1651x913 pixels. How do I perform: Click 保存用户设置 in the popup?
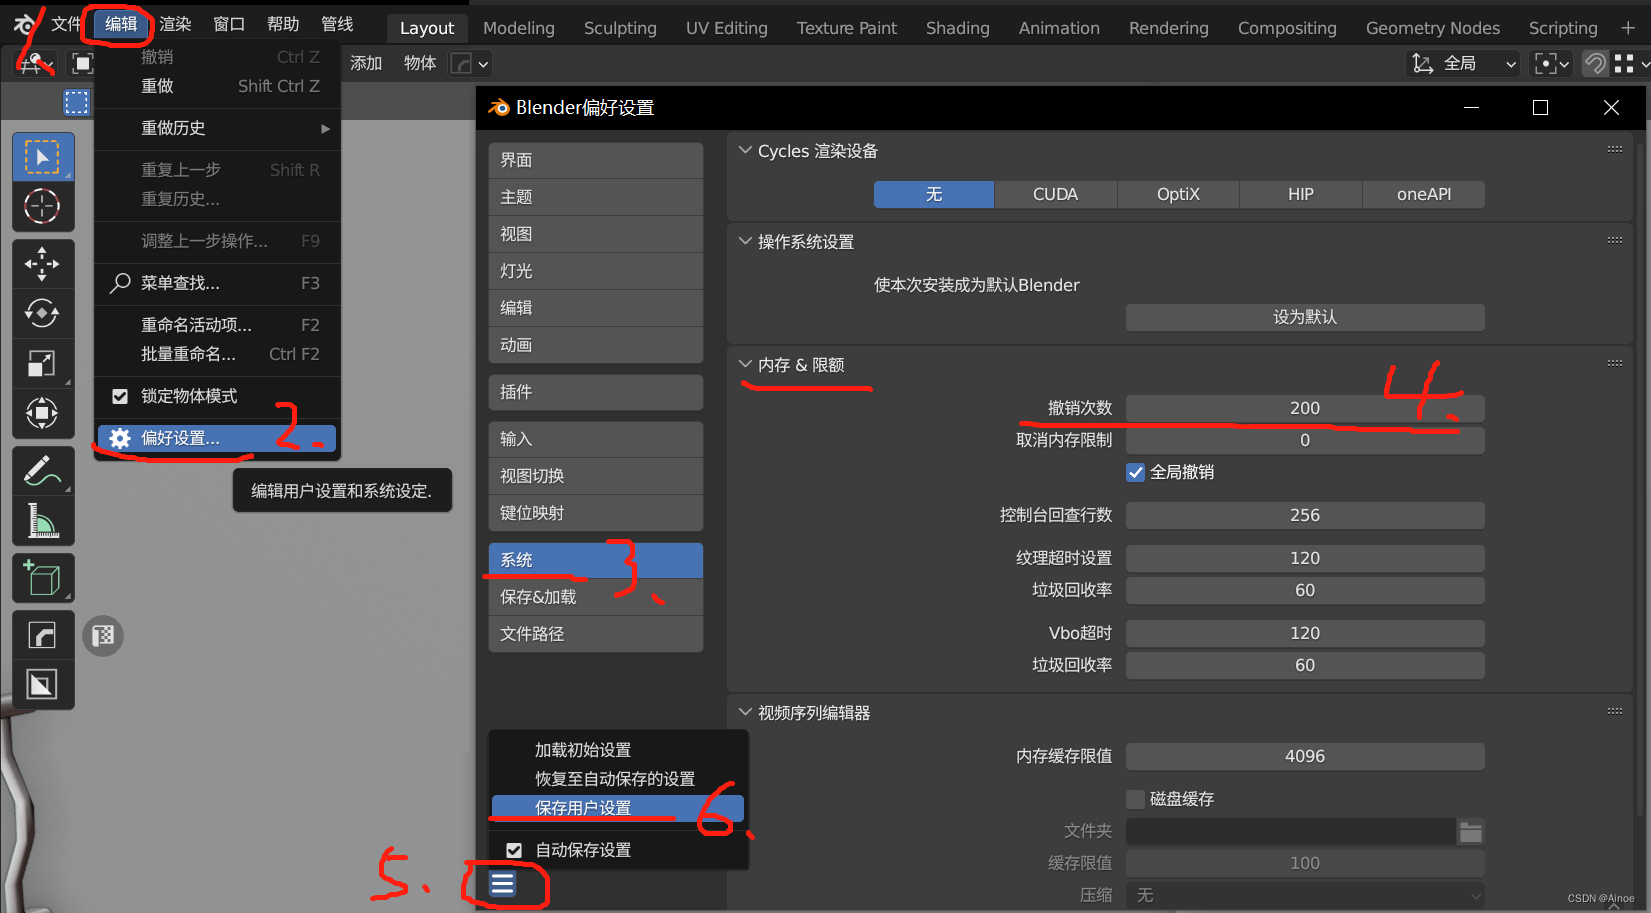pos(618,808)
